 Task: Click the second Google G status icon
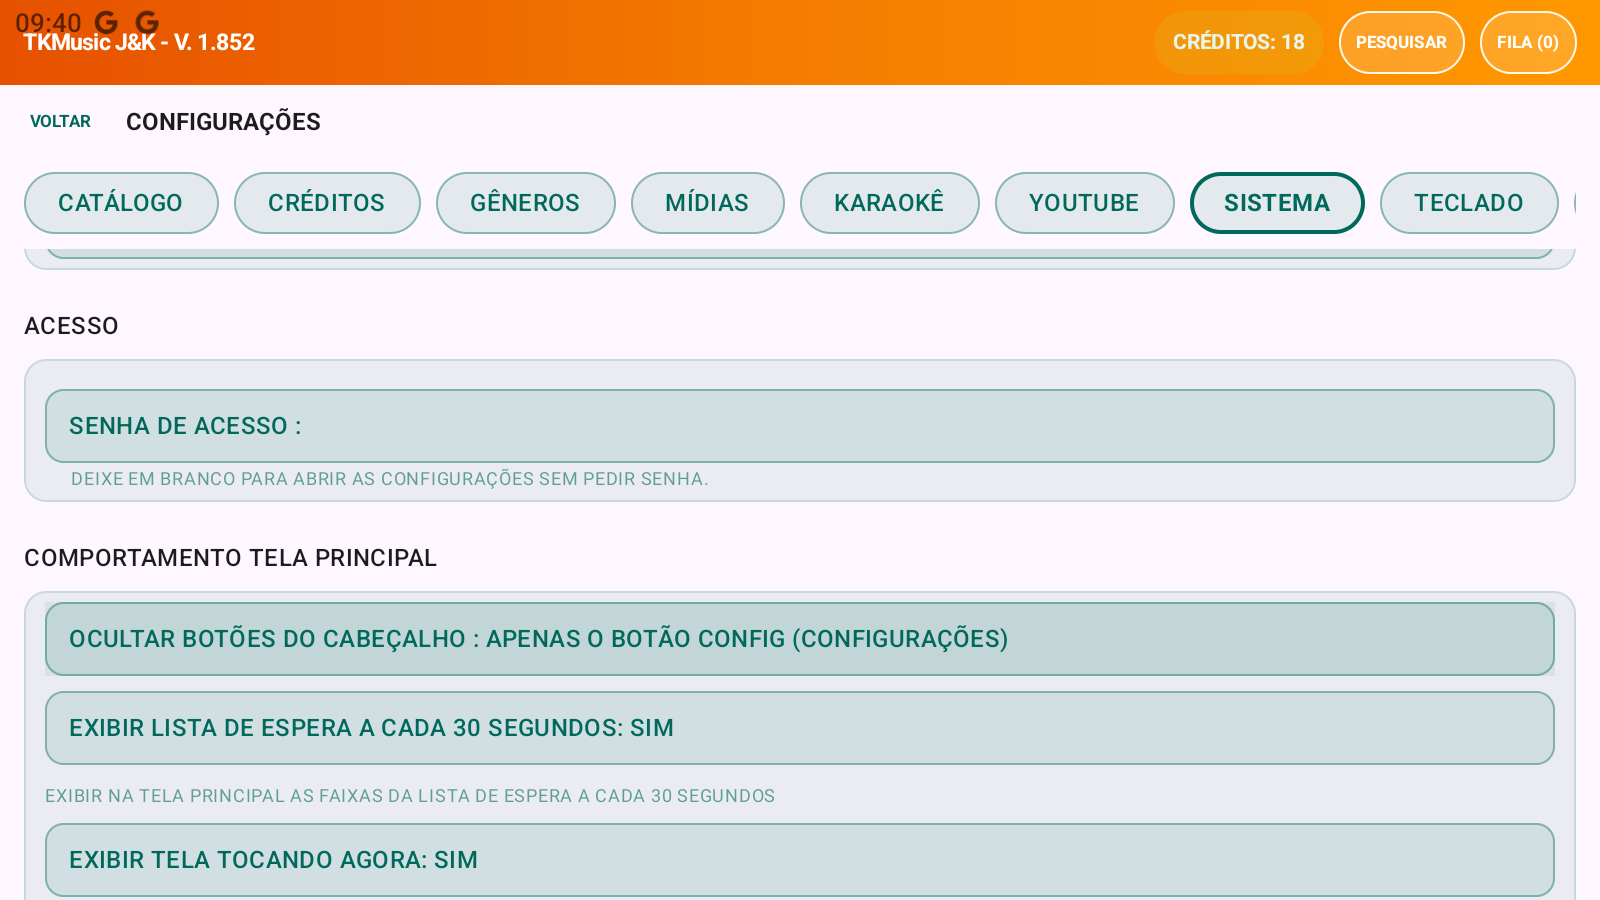(147, 22)
